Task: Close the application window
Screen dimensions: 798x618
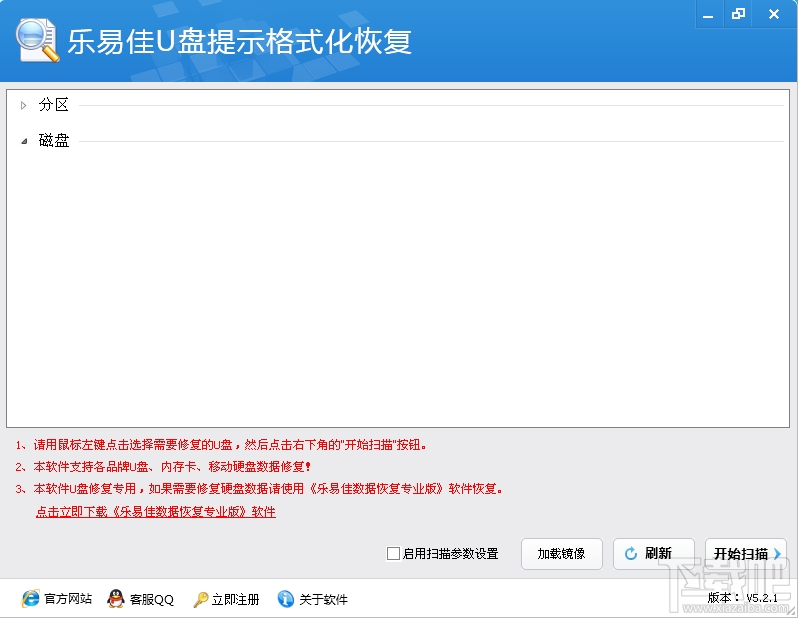Action: 774,14
